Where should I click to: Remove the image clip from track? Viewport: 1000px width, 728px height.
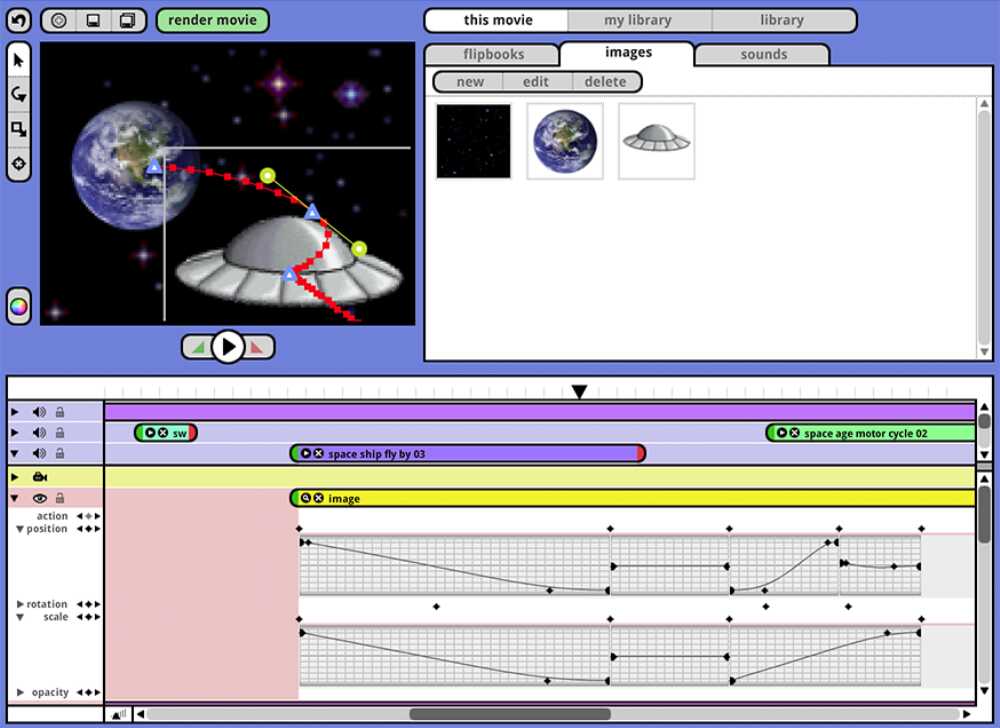coord(319,498)
